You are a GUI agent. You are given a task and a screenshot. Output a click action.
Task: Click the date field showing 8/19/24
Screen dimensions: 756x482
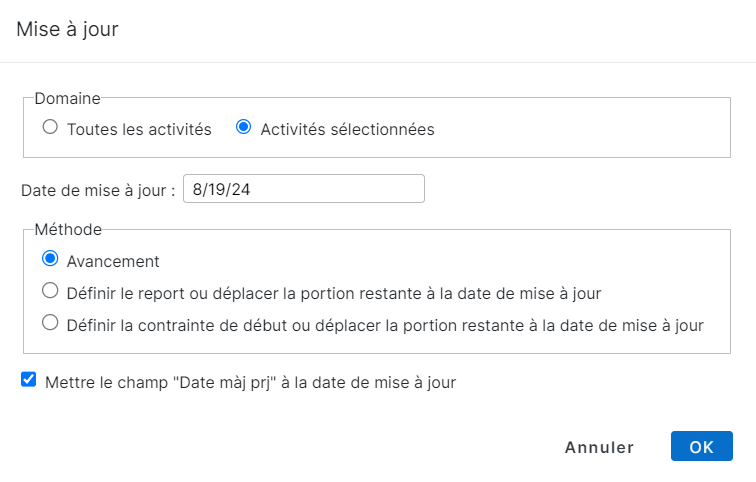click(x=304, y=189)
